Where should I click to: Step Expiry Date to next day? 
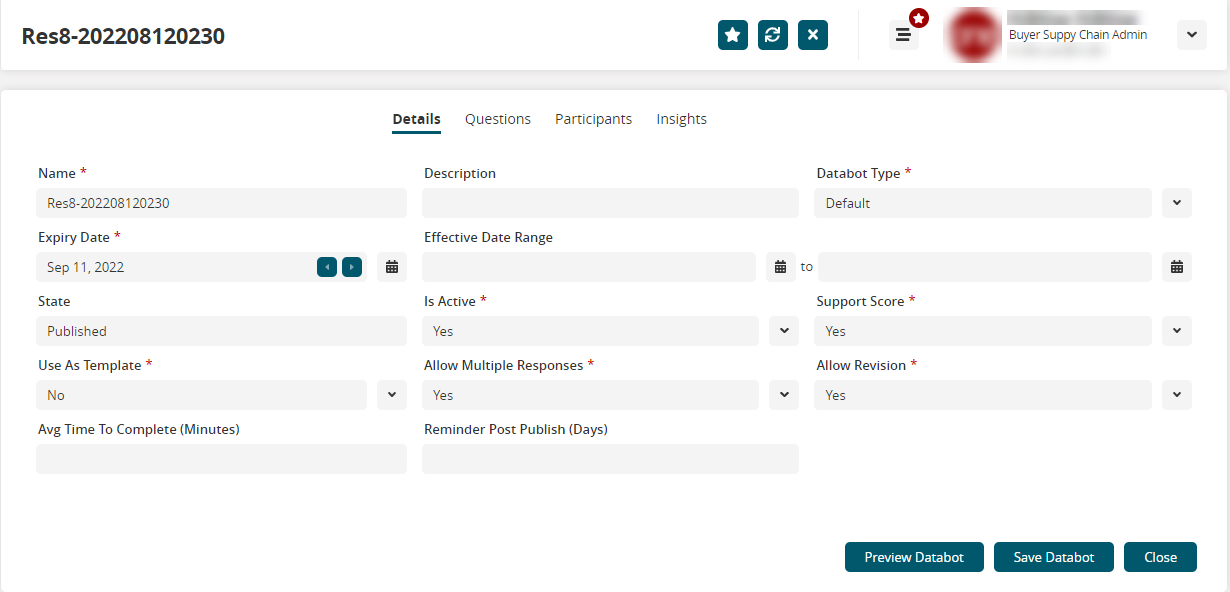tap(352, 267)
